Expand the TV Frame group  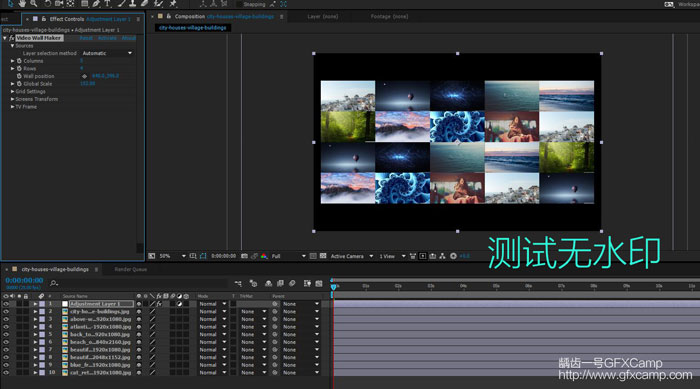pyautogui.click(x=12, y=106)
